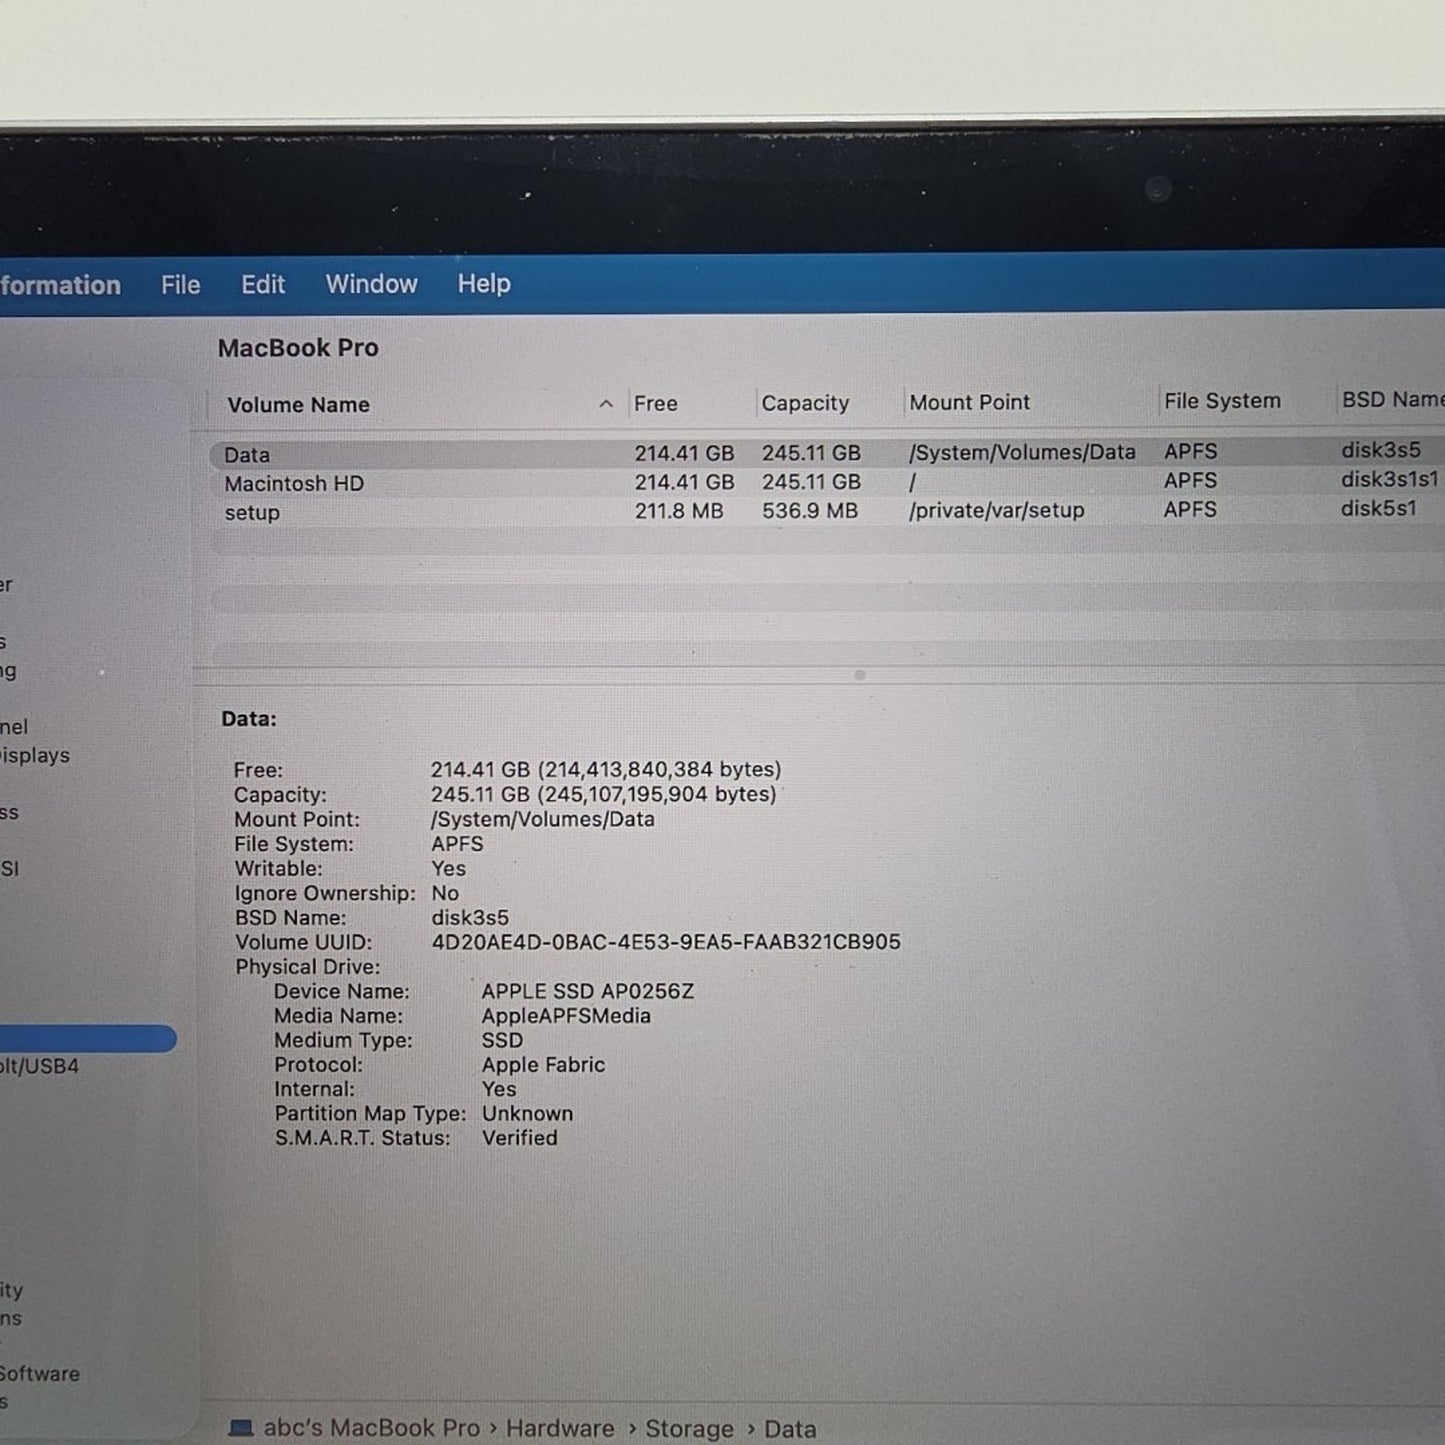Open the Help menu
Image resolution: width=1445 pixels, height=1445 pixels.
pos(482,284)
